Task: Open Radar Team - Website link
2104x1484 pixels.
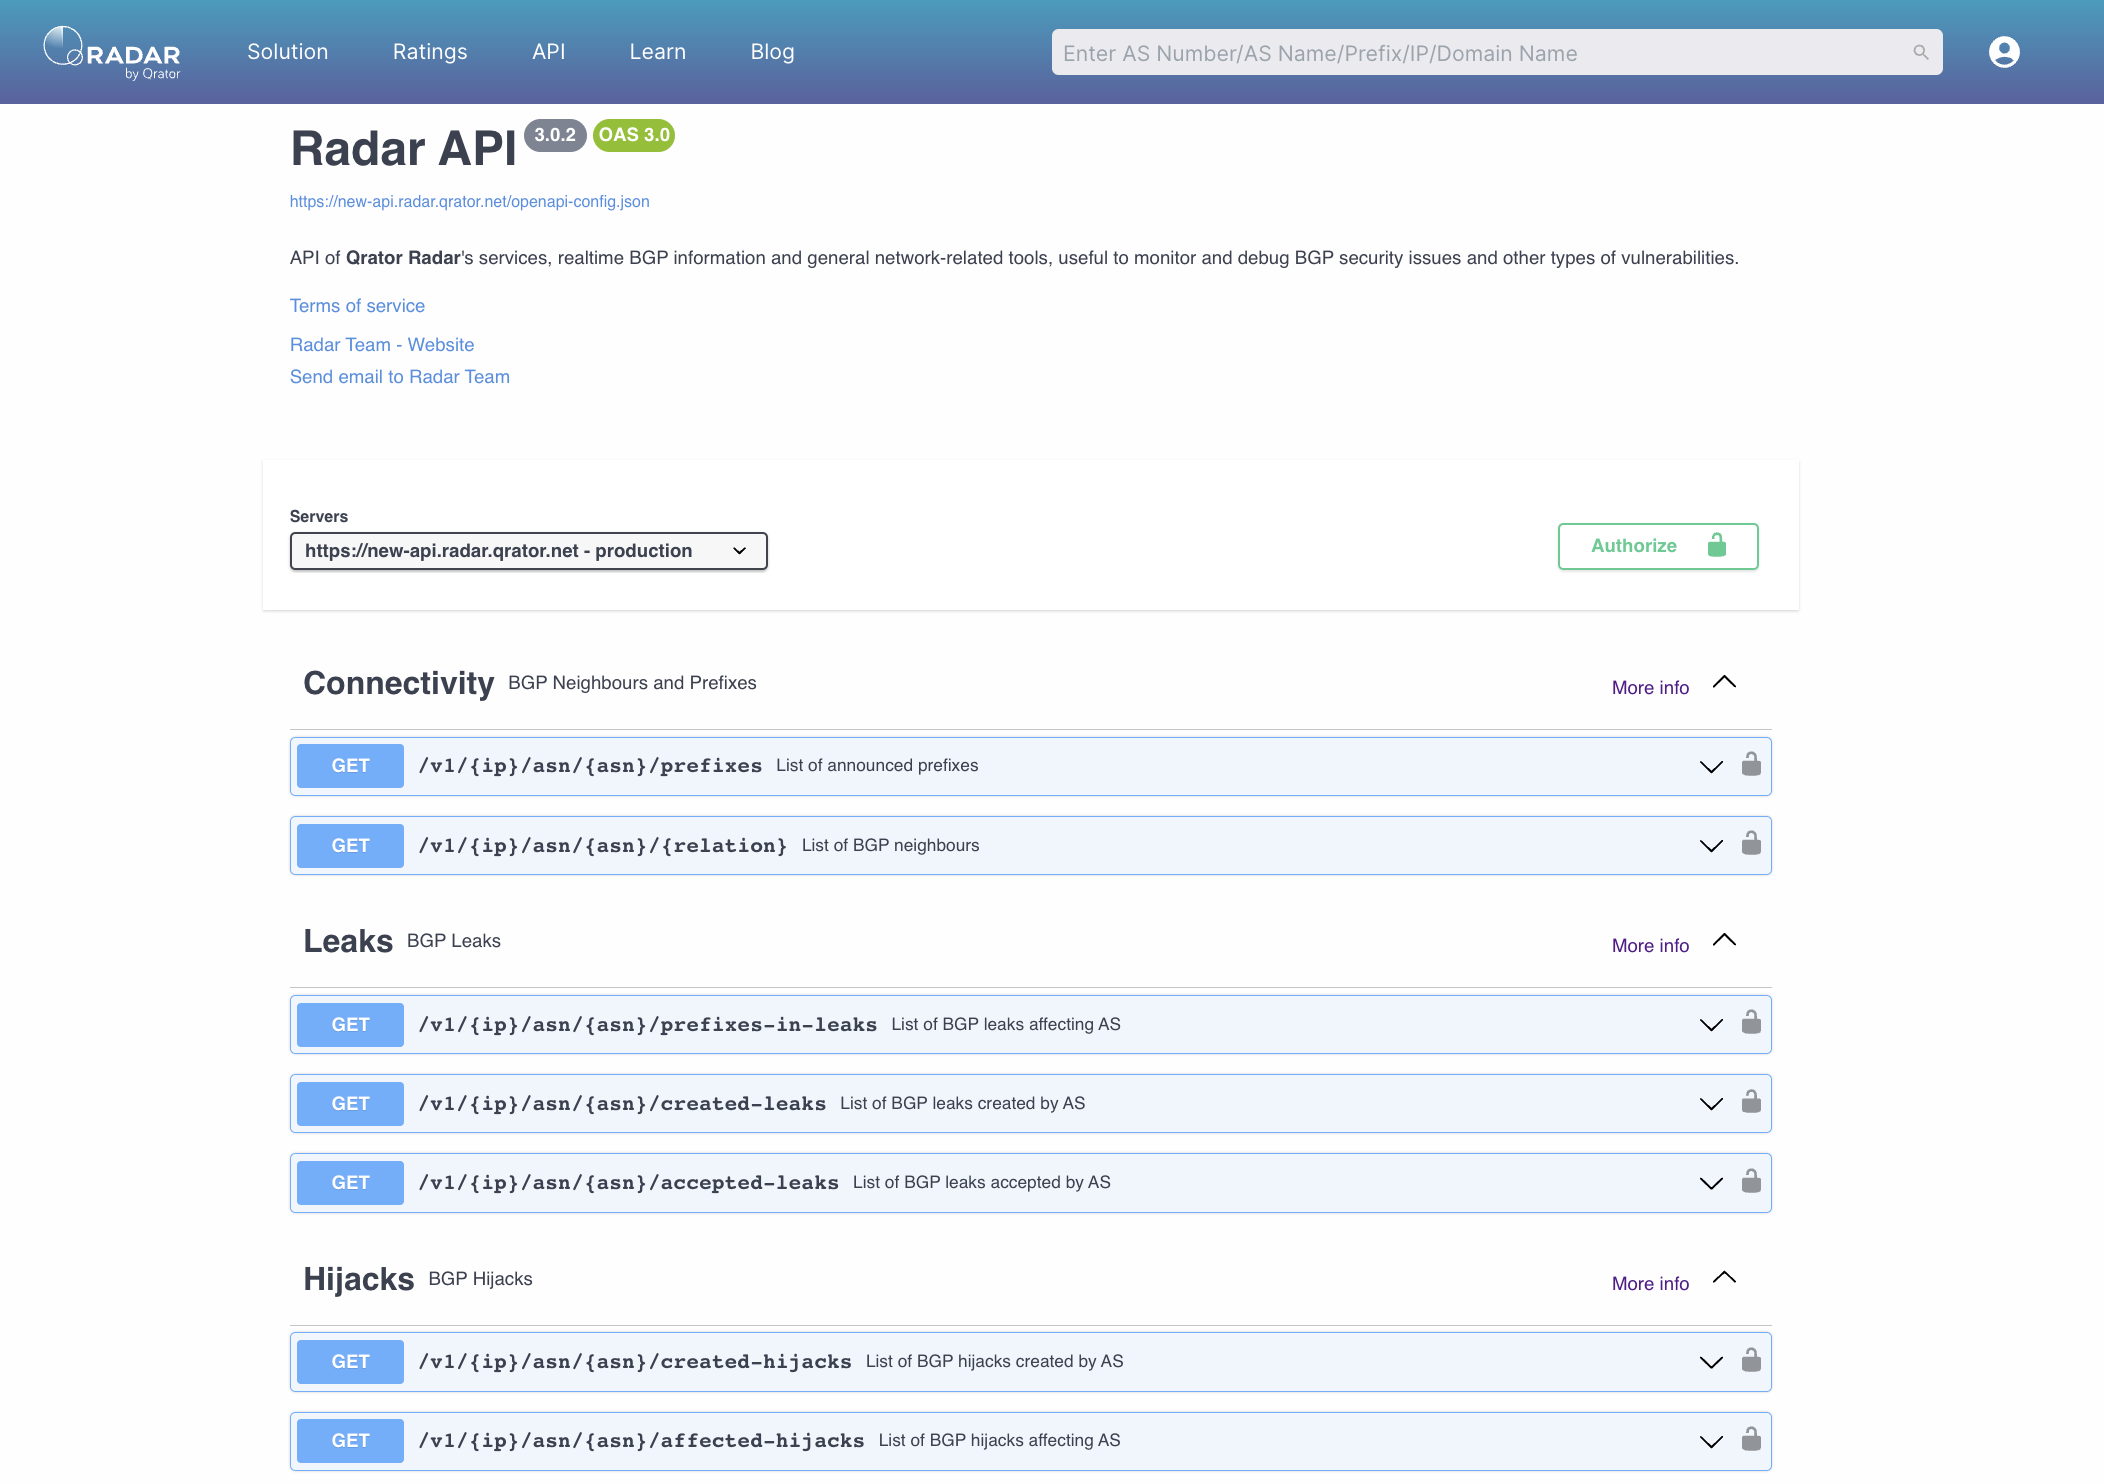Action: pos(382,345)
